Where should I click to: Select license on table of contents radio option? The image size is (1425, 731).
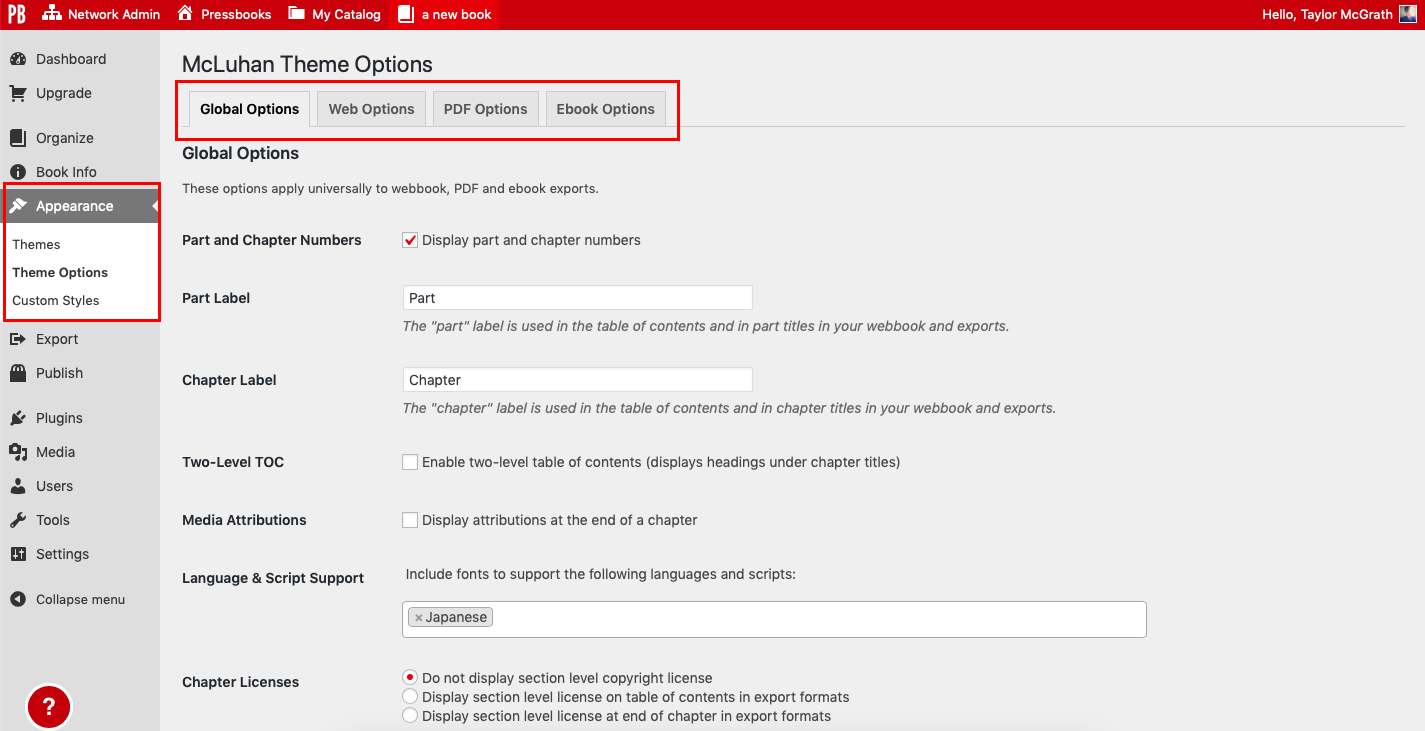tap(410, 697)
